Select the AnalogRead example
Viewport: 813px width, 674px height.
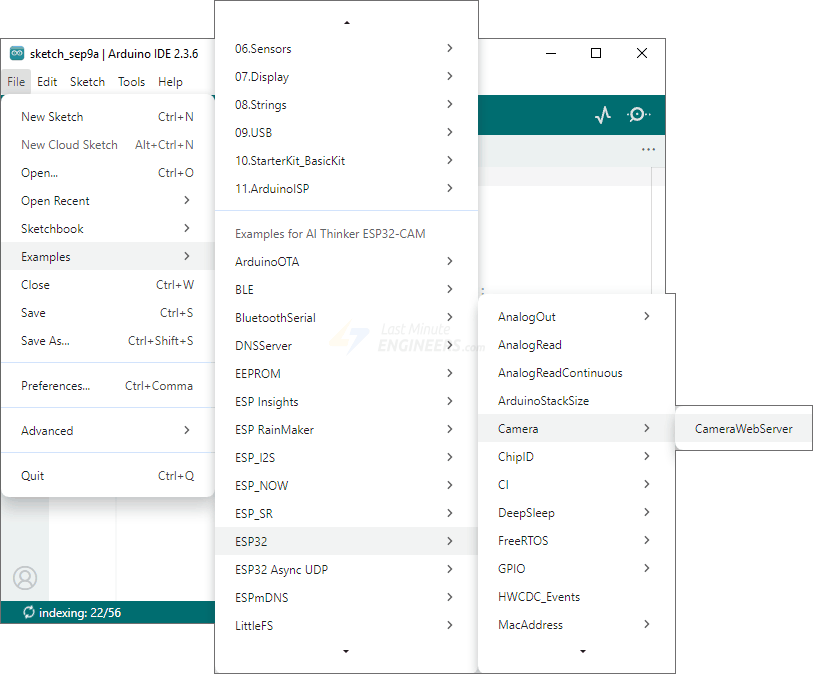pyautogui.click(x=530, y=345)
